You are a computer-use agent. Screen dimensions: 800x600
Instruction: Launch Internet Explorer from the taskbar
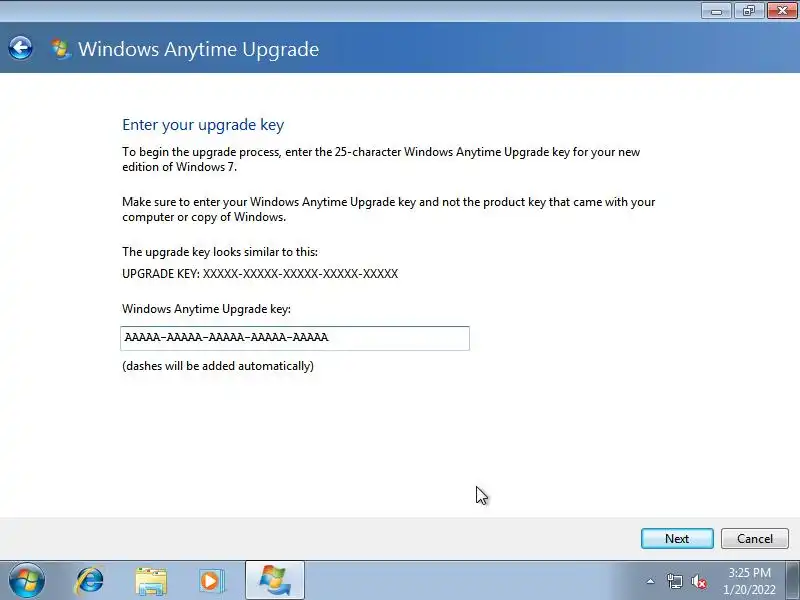[89, 581]
